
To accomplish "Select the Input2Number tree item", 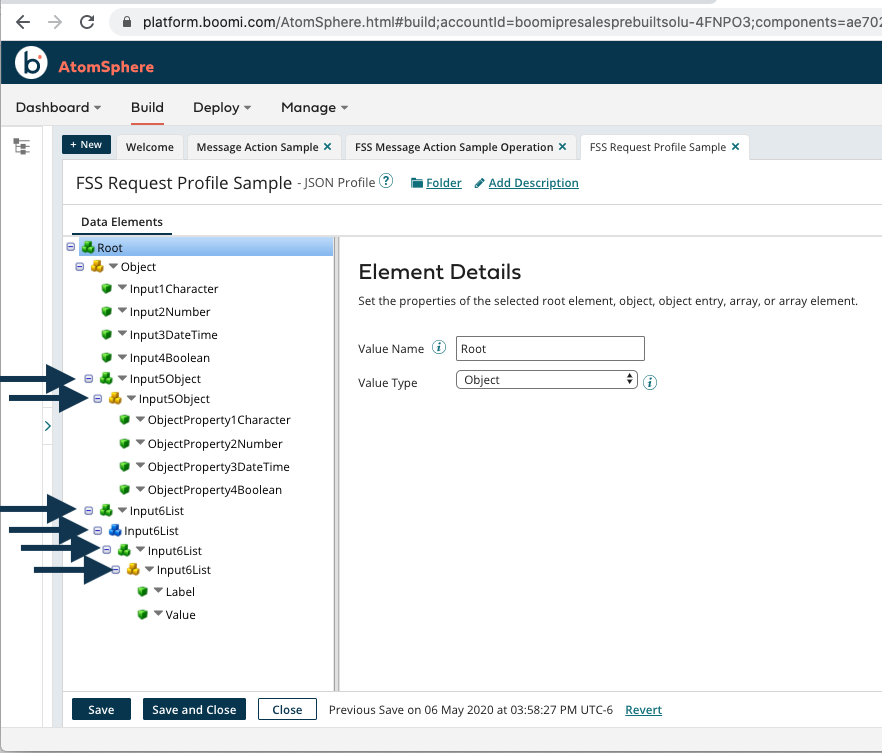I will (170, 312).
